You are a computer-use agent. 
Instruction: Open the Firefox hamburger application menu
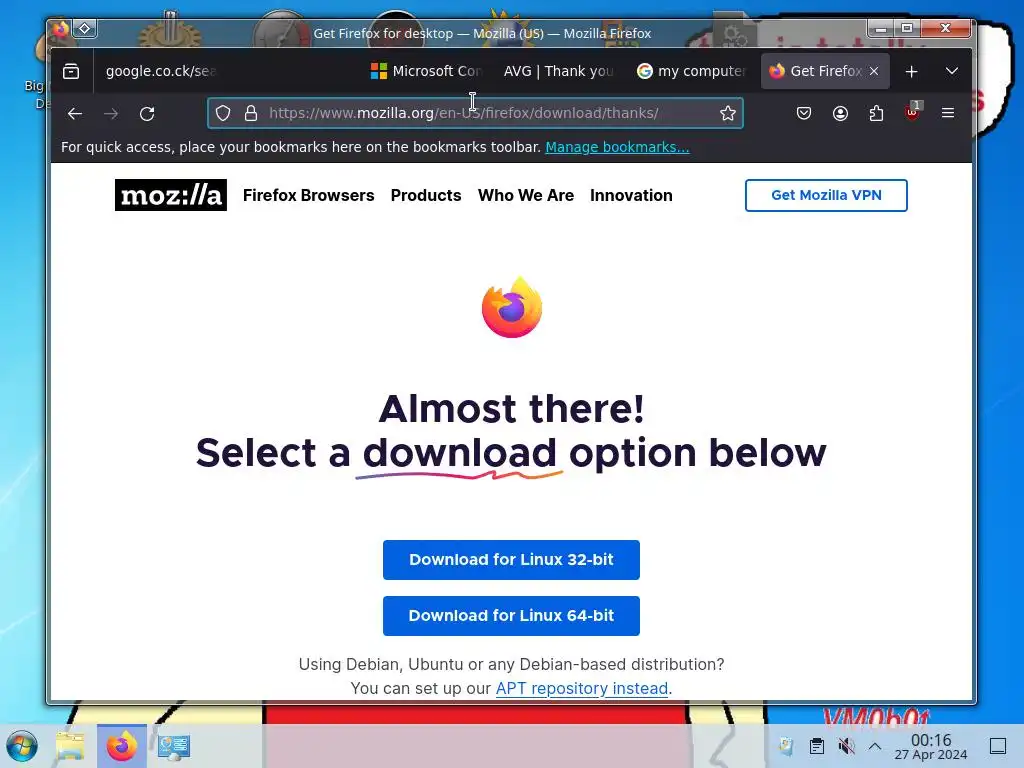948,113
